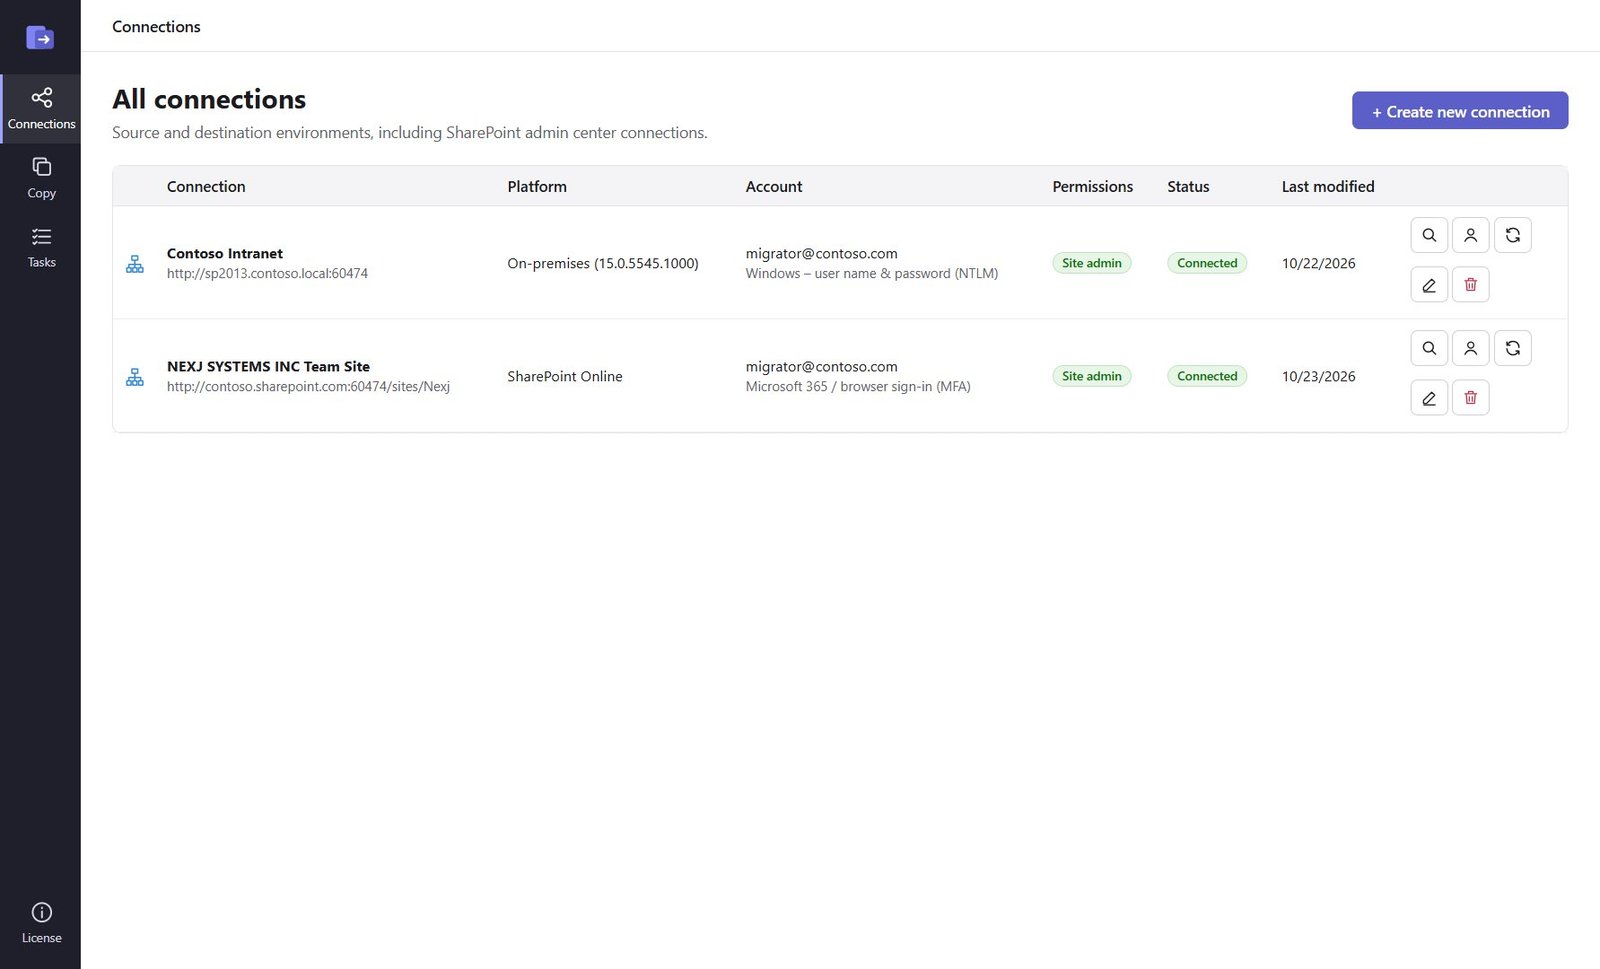Viewport: 1600px width, 969px height.
Task: Click Site admin badge in Contoso Intranet row
Action: 1091,263
